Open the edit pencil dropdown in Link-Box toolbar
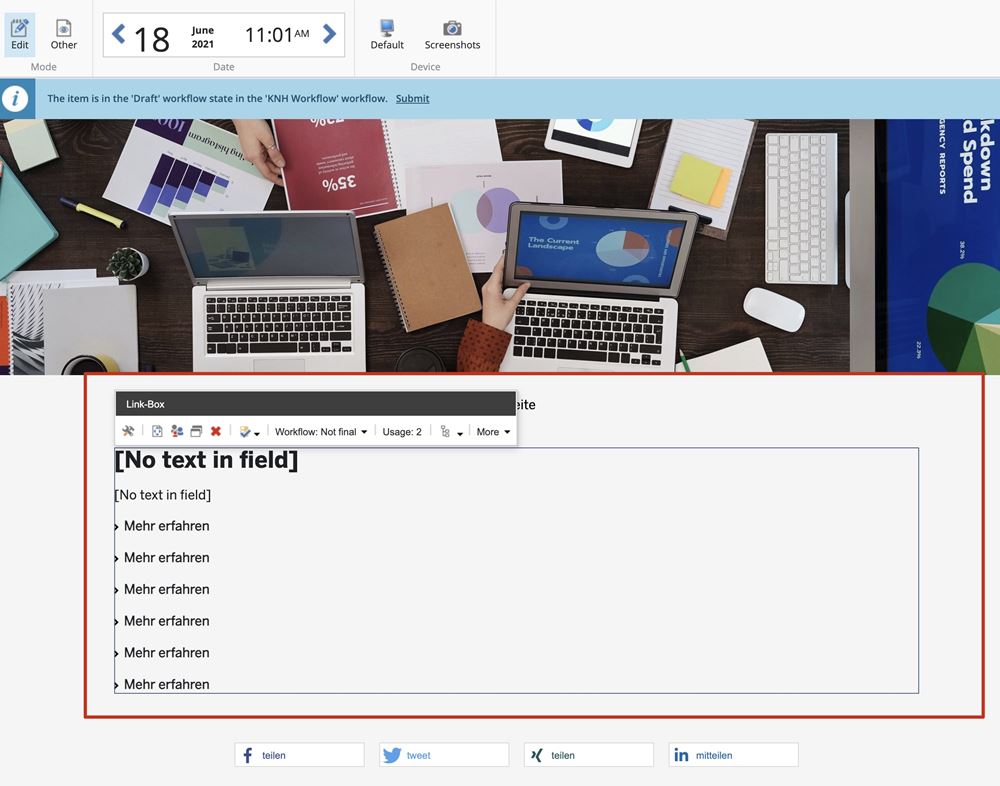The height and width of the screenshot is (786, 1000). click(x=249, y=432)
